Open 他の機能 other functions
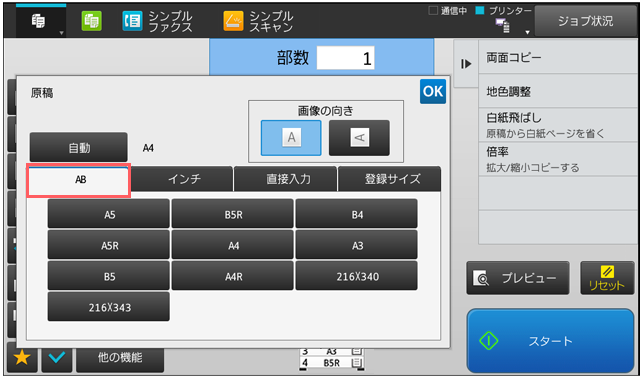The width and height of the screenshot is (640, 376). [120, 358]
